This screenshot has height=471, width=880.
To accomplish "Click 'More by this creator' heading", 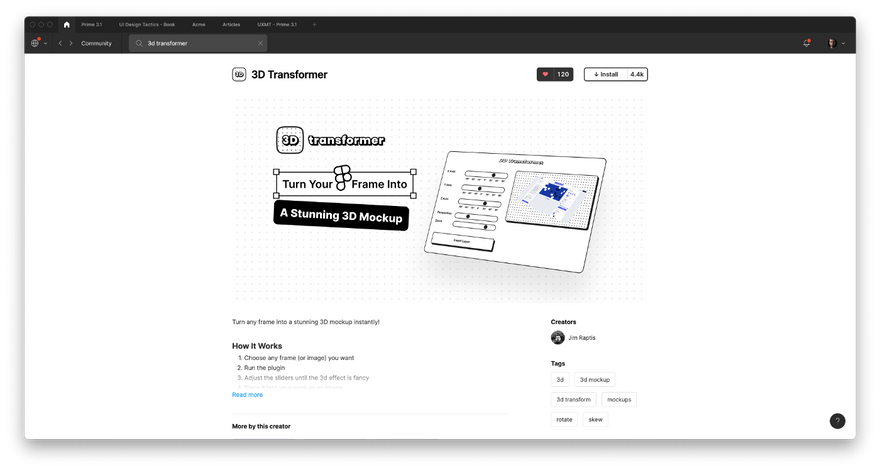I will 261,426.
